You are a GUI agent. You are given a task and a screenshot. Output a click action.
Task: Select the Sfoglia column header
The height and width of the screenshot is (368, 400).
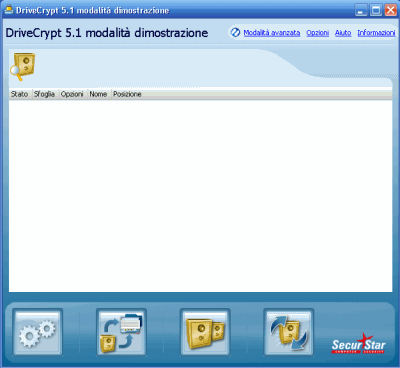click(x=44, y=94)
